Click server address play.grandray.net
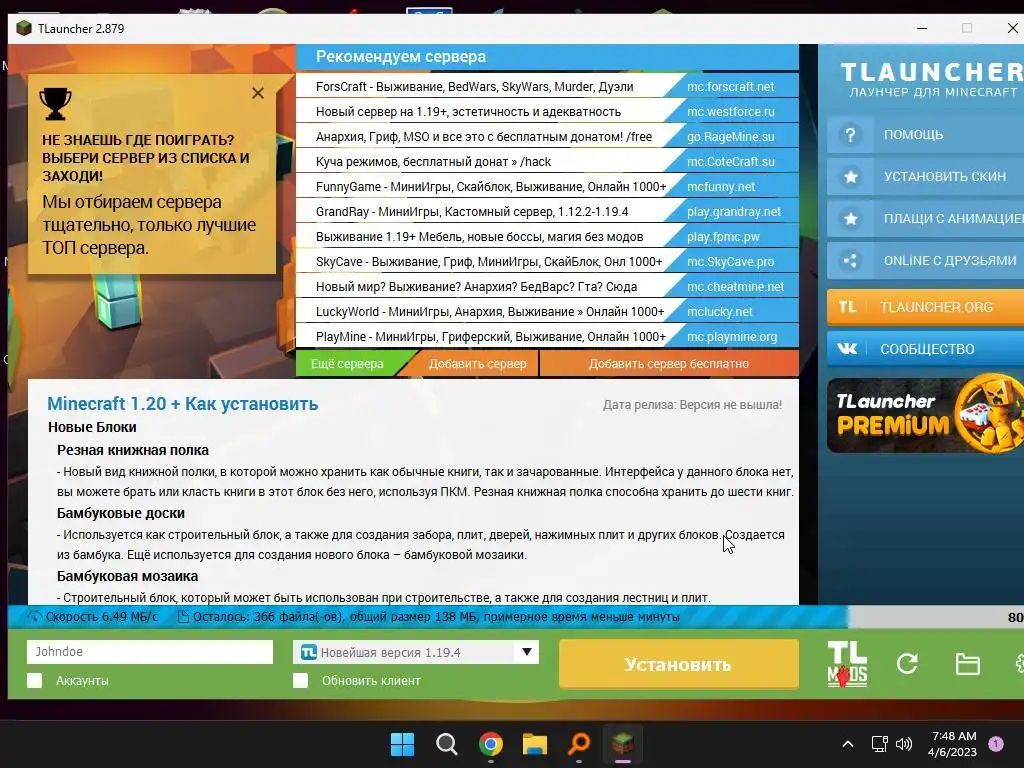Screen dimensions: 1024x768 (734, 212)
